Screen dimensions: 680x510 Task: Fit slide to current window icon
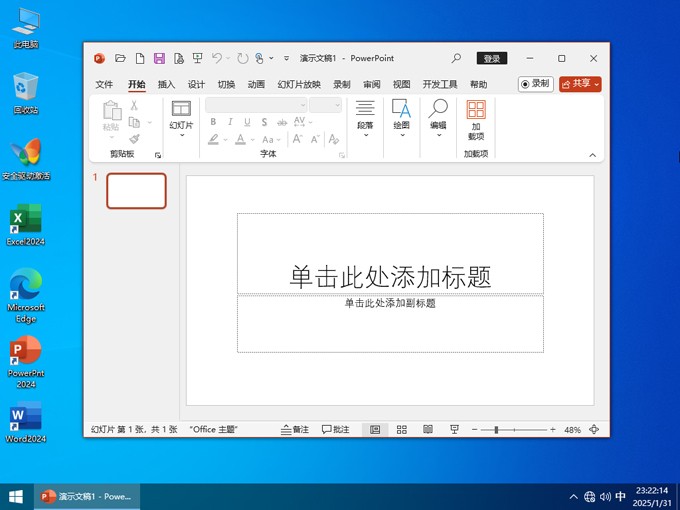click(594, 429)
